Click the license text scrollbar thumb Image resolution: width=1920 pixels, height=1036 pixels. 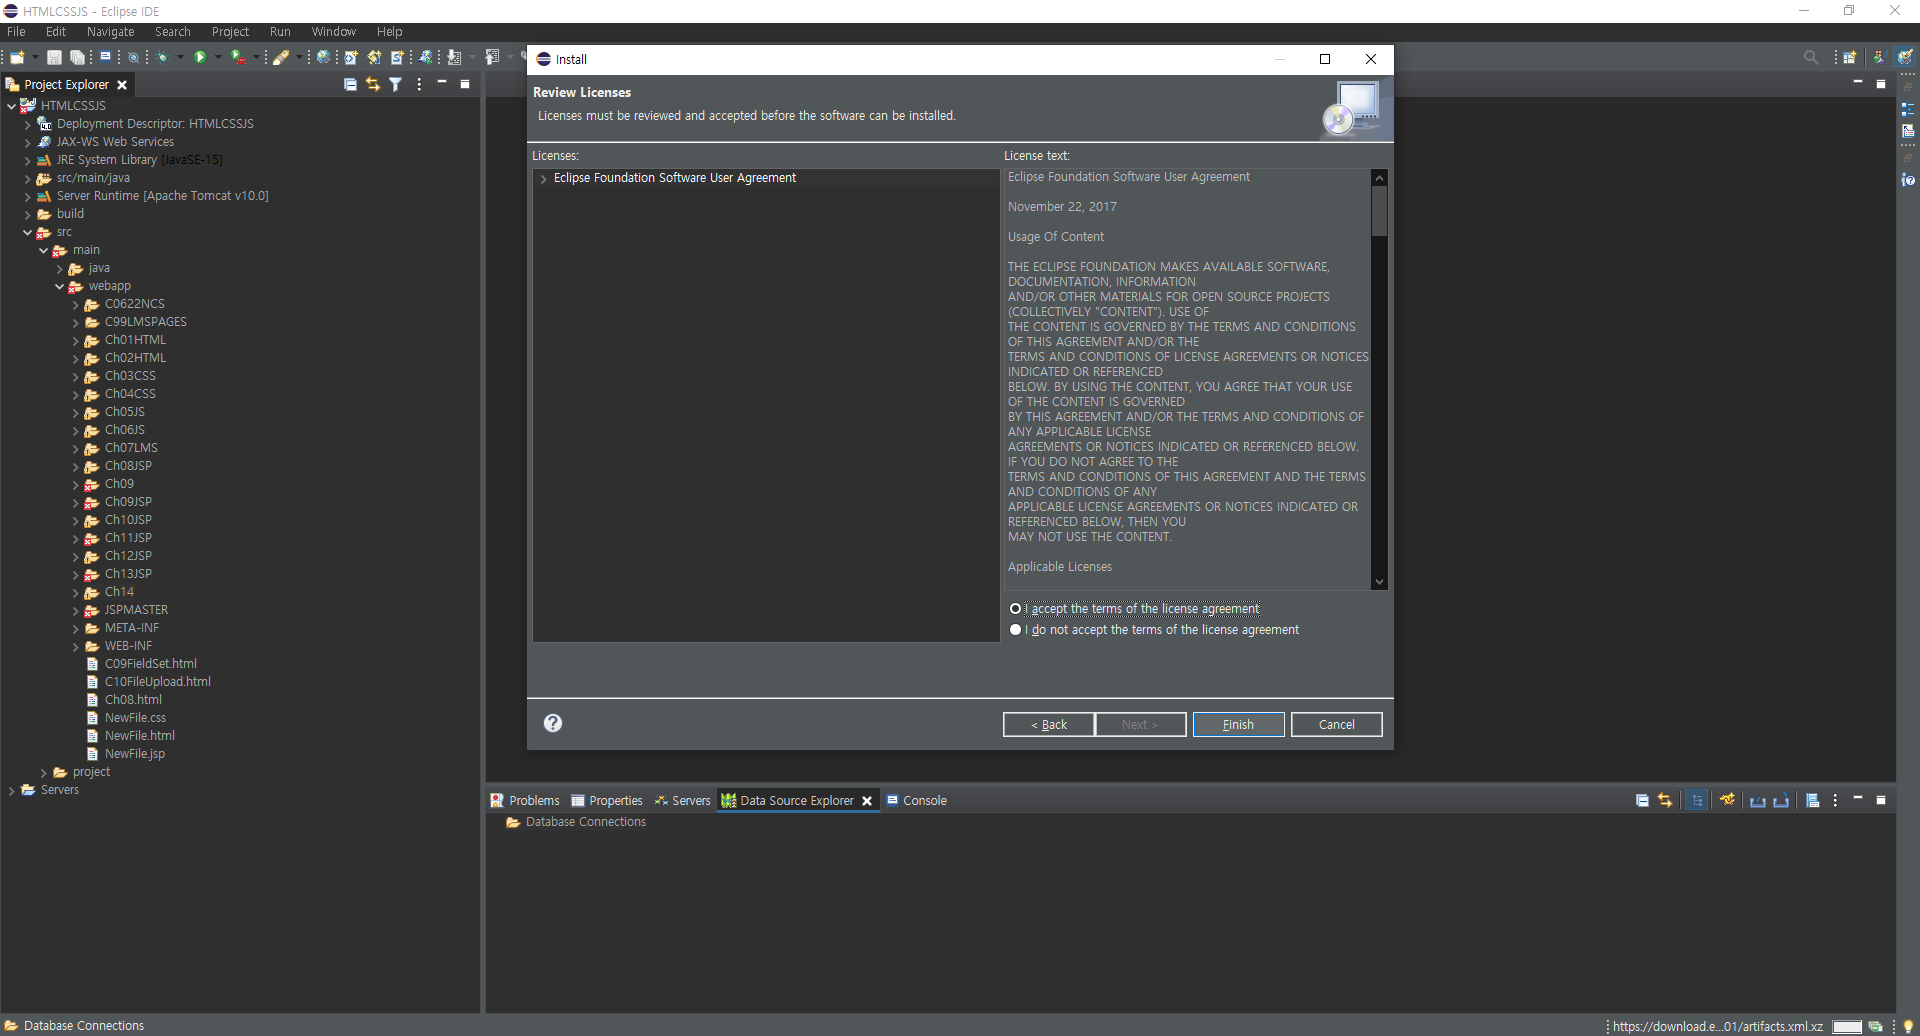pyautogui.click(x=1379, y=211)
